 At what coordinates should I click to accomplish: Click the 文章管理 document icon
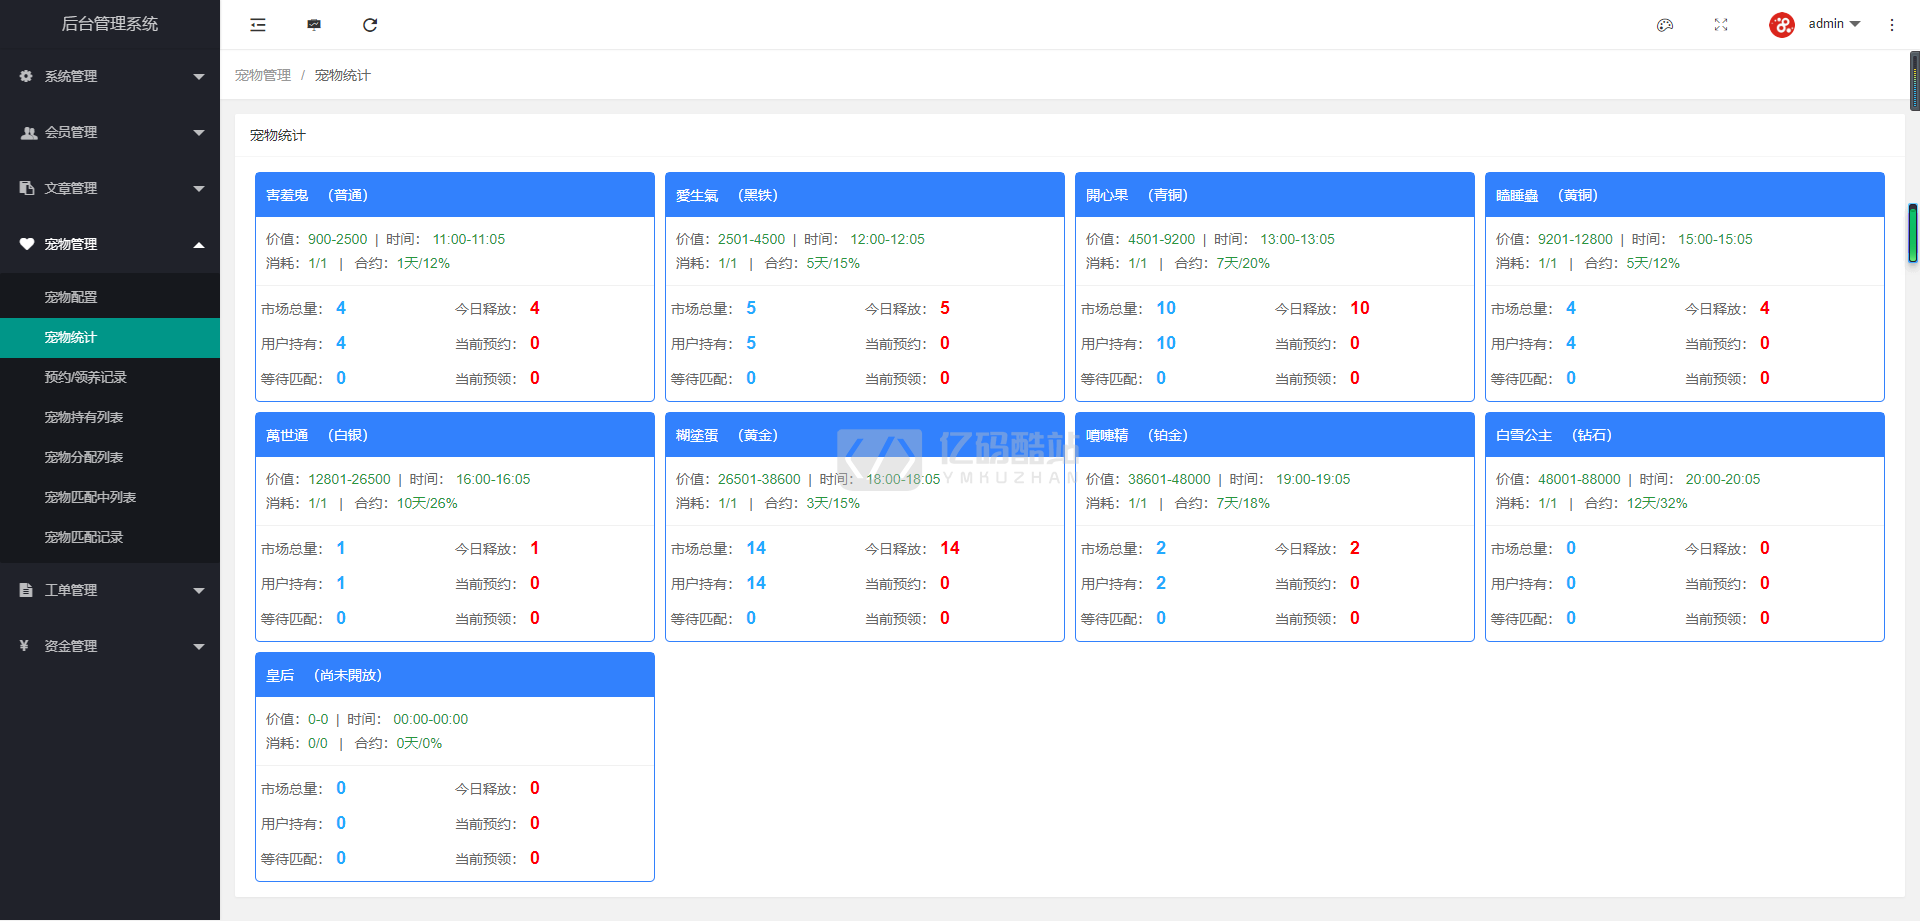point(27,188)
